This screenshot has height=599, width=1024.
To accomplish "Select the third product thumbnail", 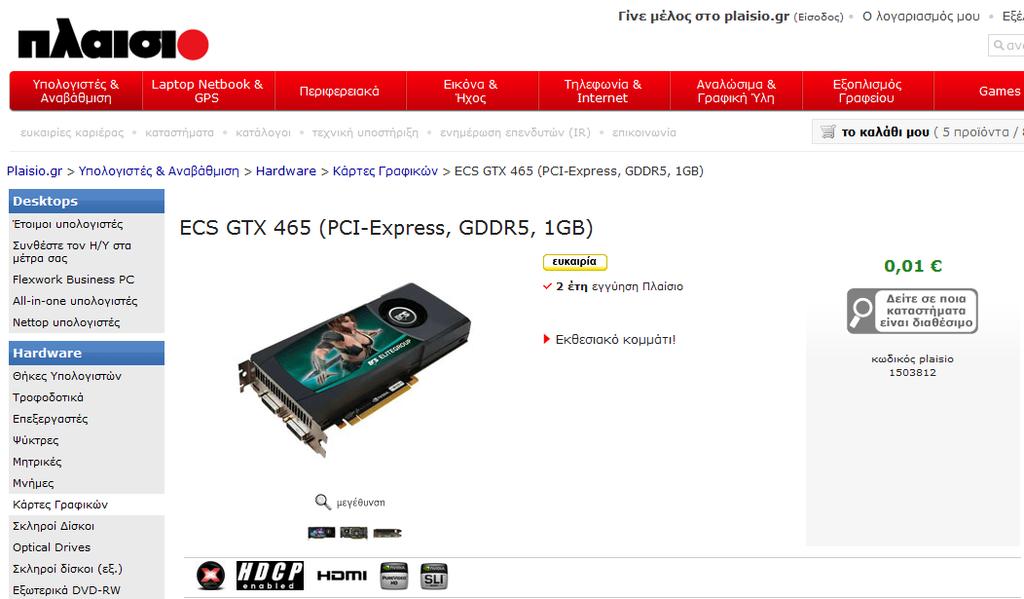I will tap(387, 533).
